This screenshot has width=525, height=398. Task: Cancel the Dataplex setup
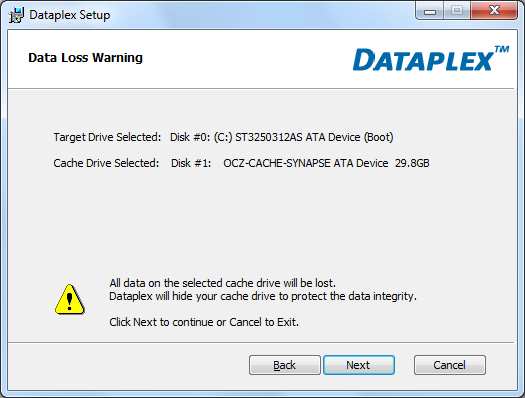click(450, 365)
